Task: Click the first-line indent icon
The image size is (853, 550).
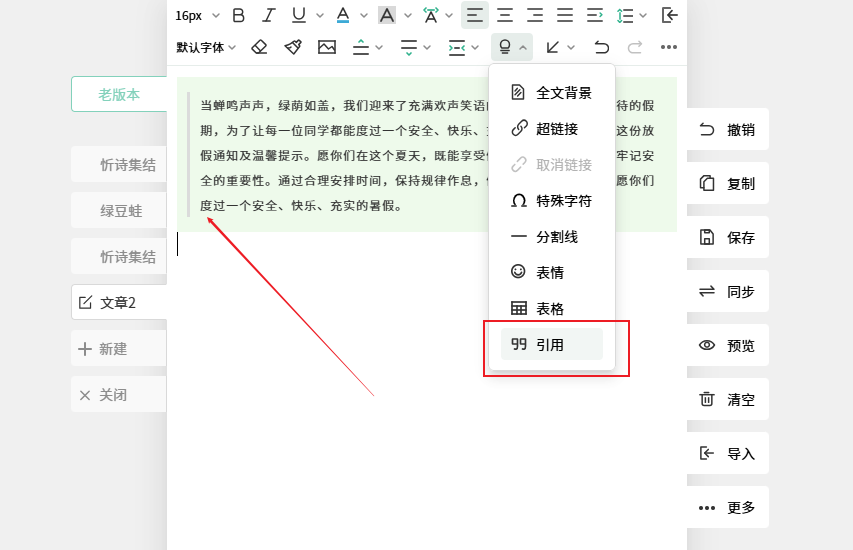Action: click(x=595, y=15)
